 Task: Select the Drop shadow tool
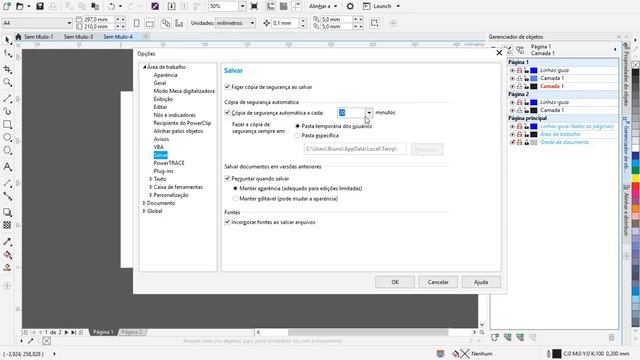point(7,212)
